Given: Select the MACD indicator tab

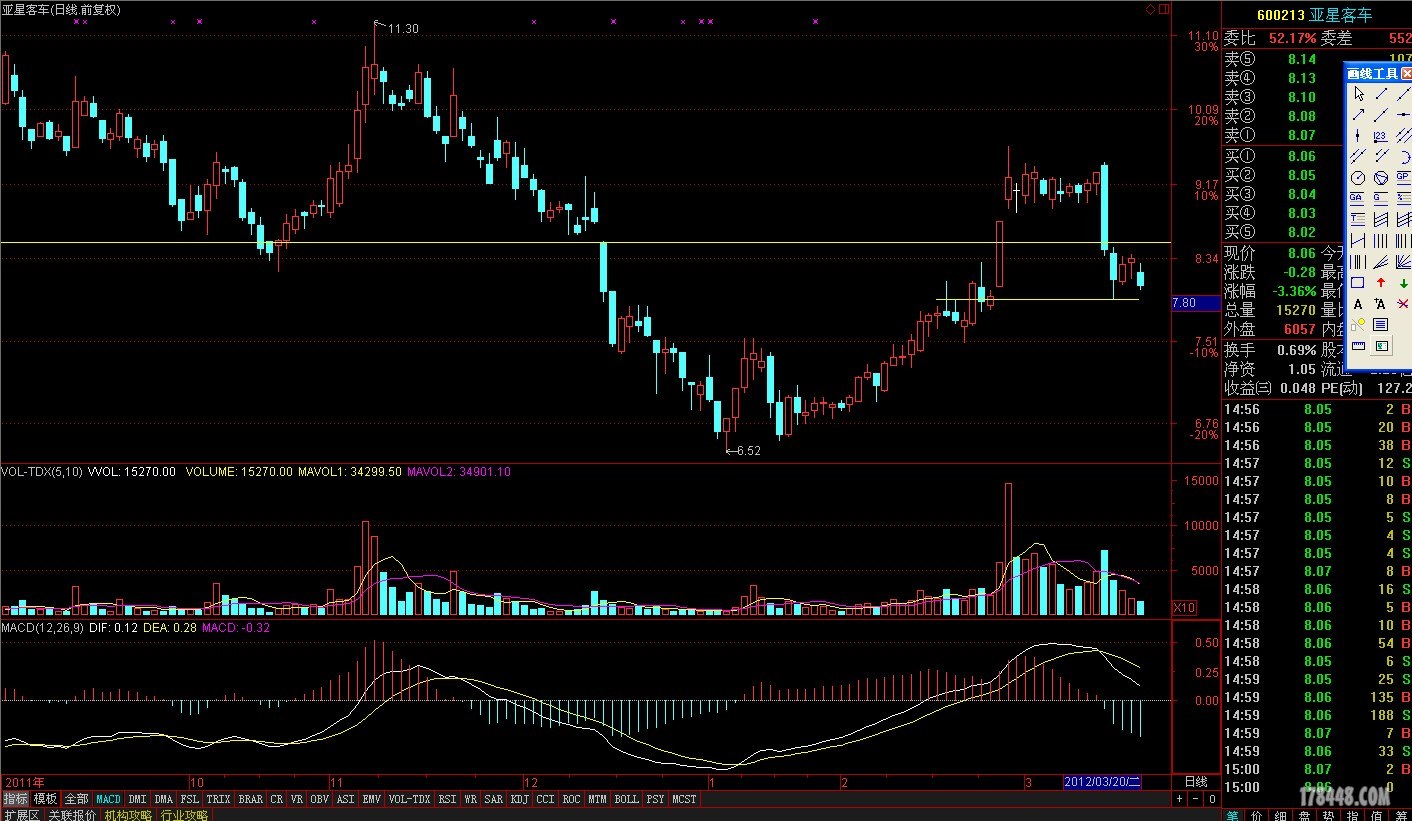Looking at the screenshot, I should [x=108, y=800].
